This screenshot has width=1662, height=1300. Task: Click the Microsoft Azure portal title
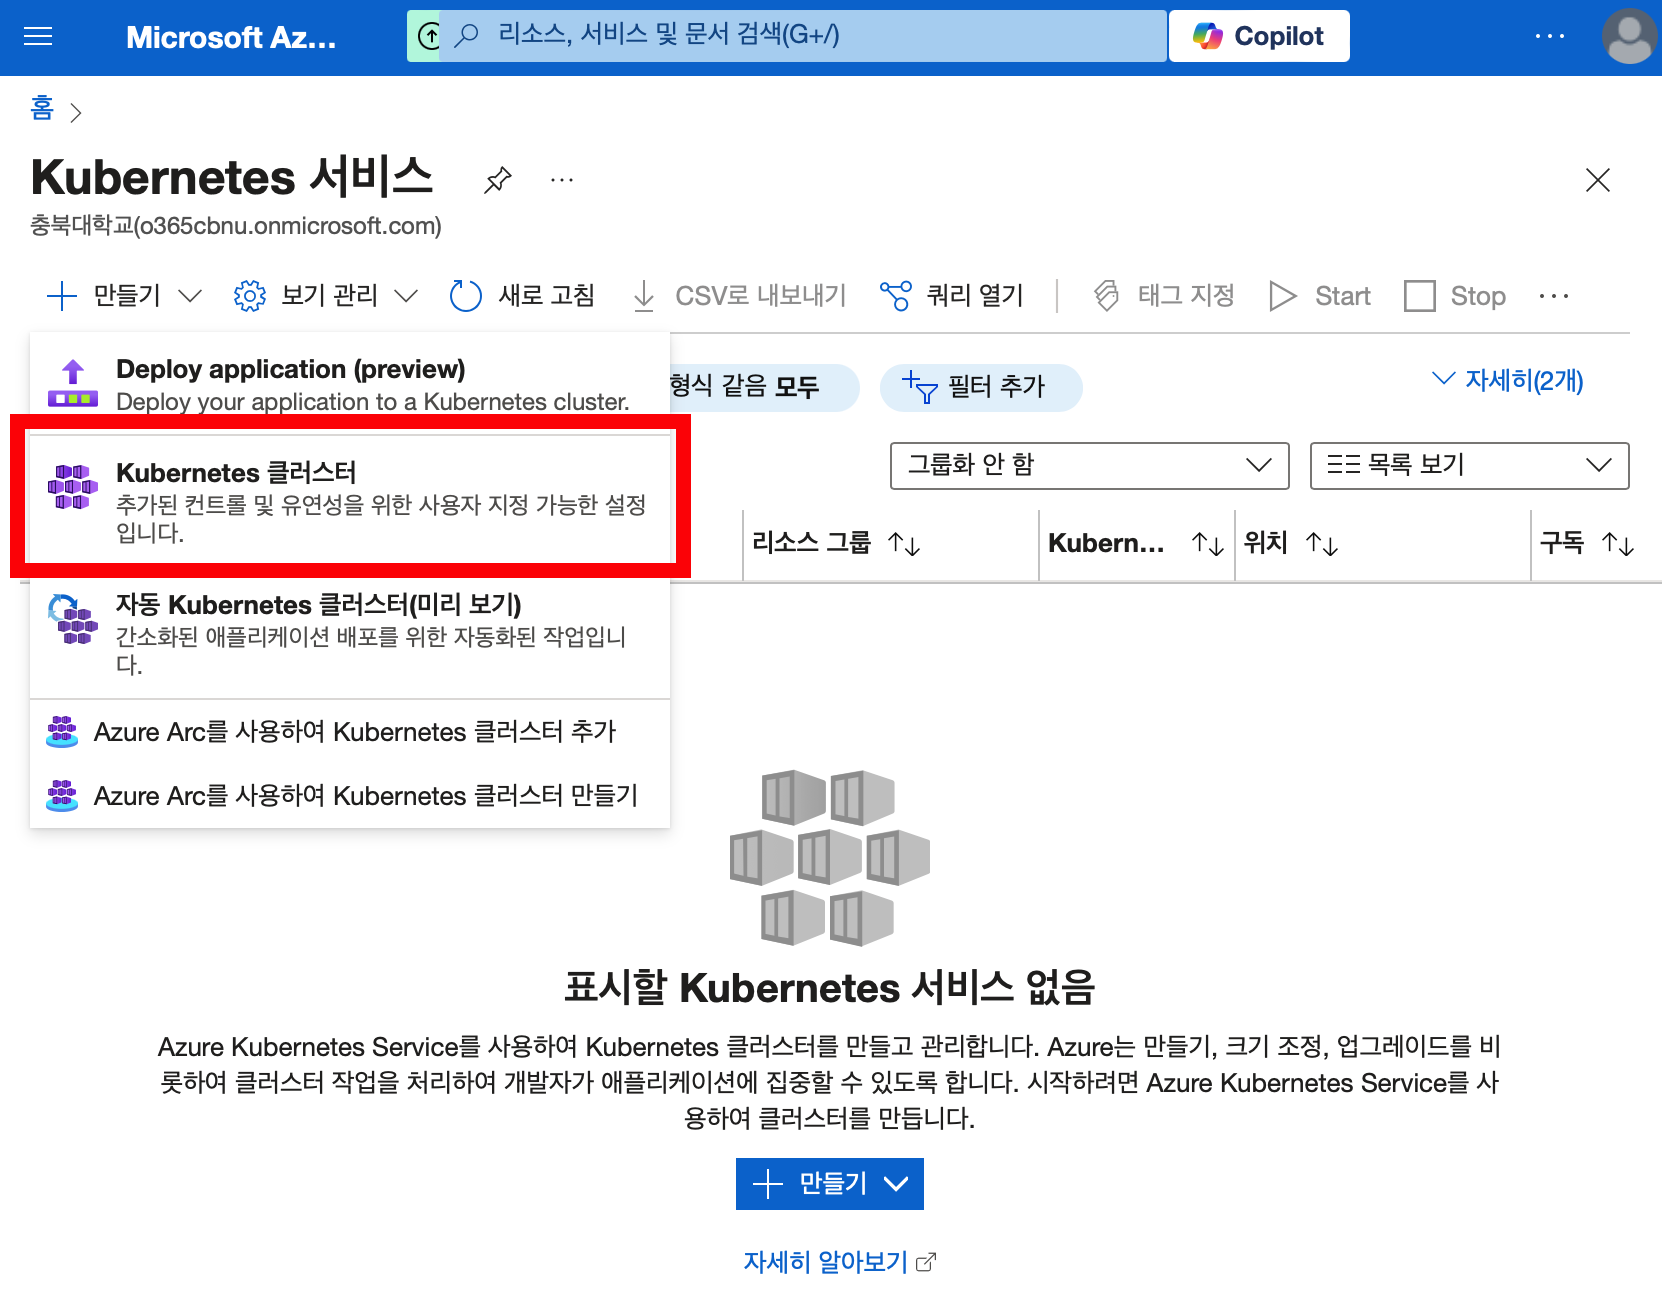231,37
